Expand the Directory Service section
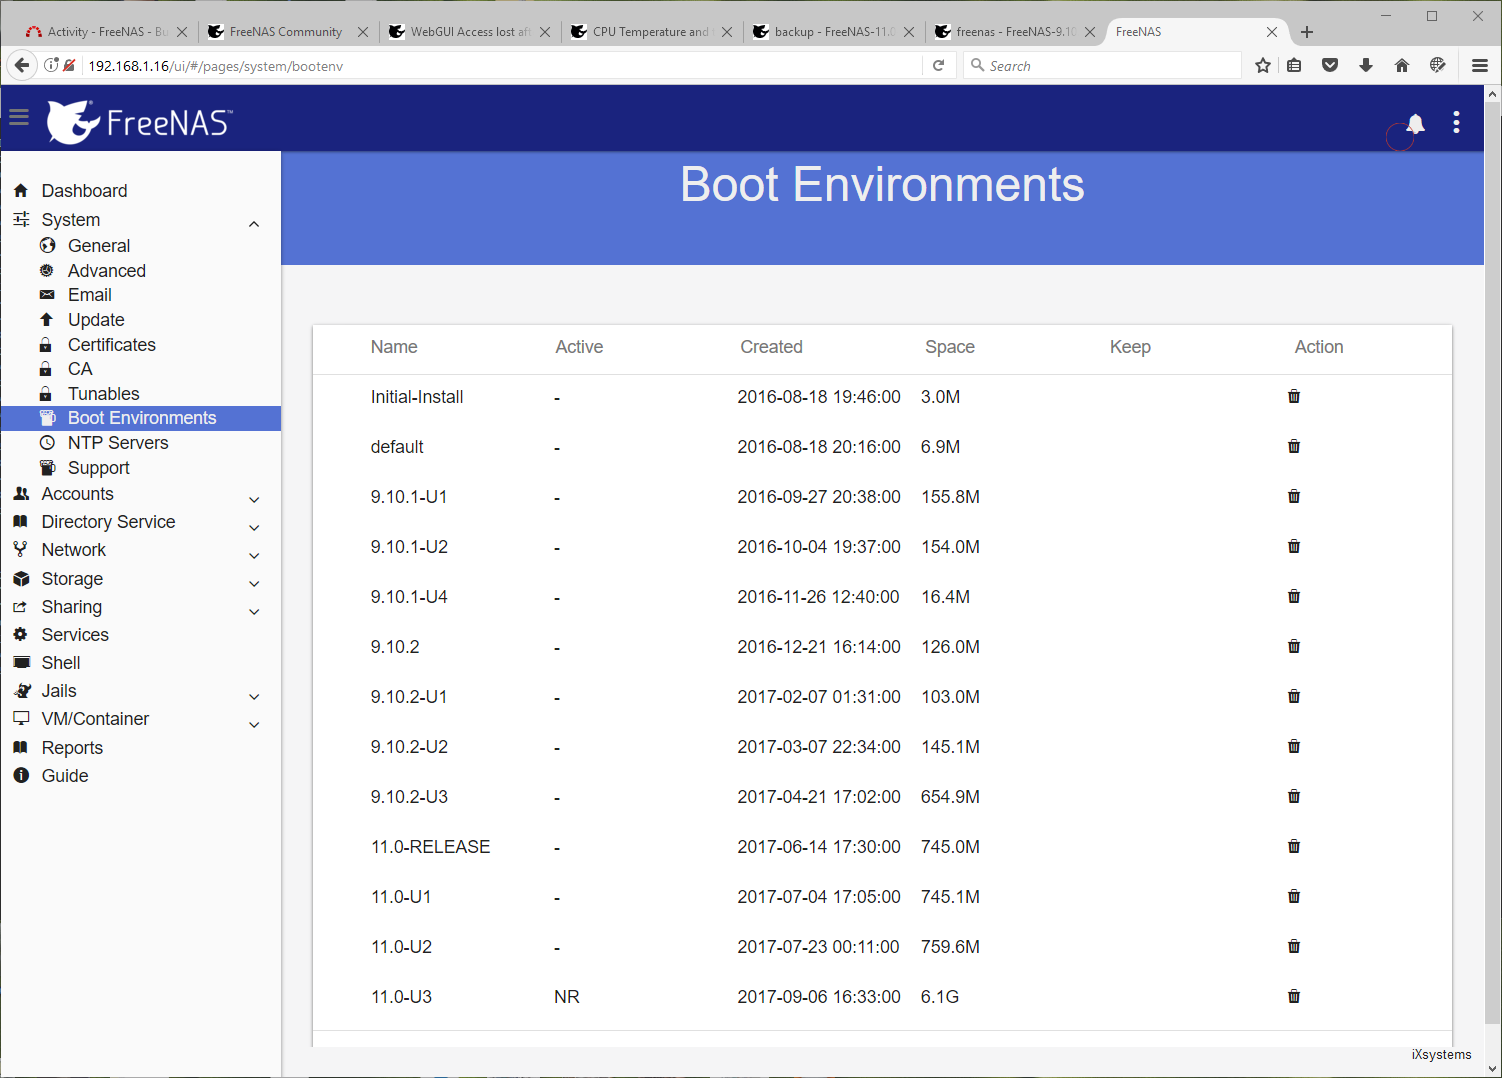The image size is (1502, 1078). pos(254,527)
